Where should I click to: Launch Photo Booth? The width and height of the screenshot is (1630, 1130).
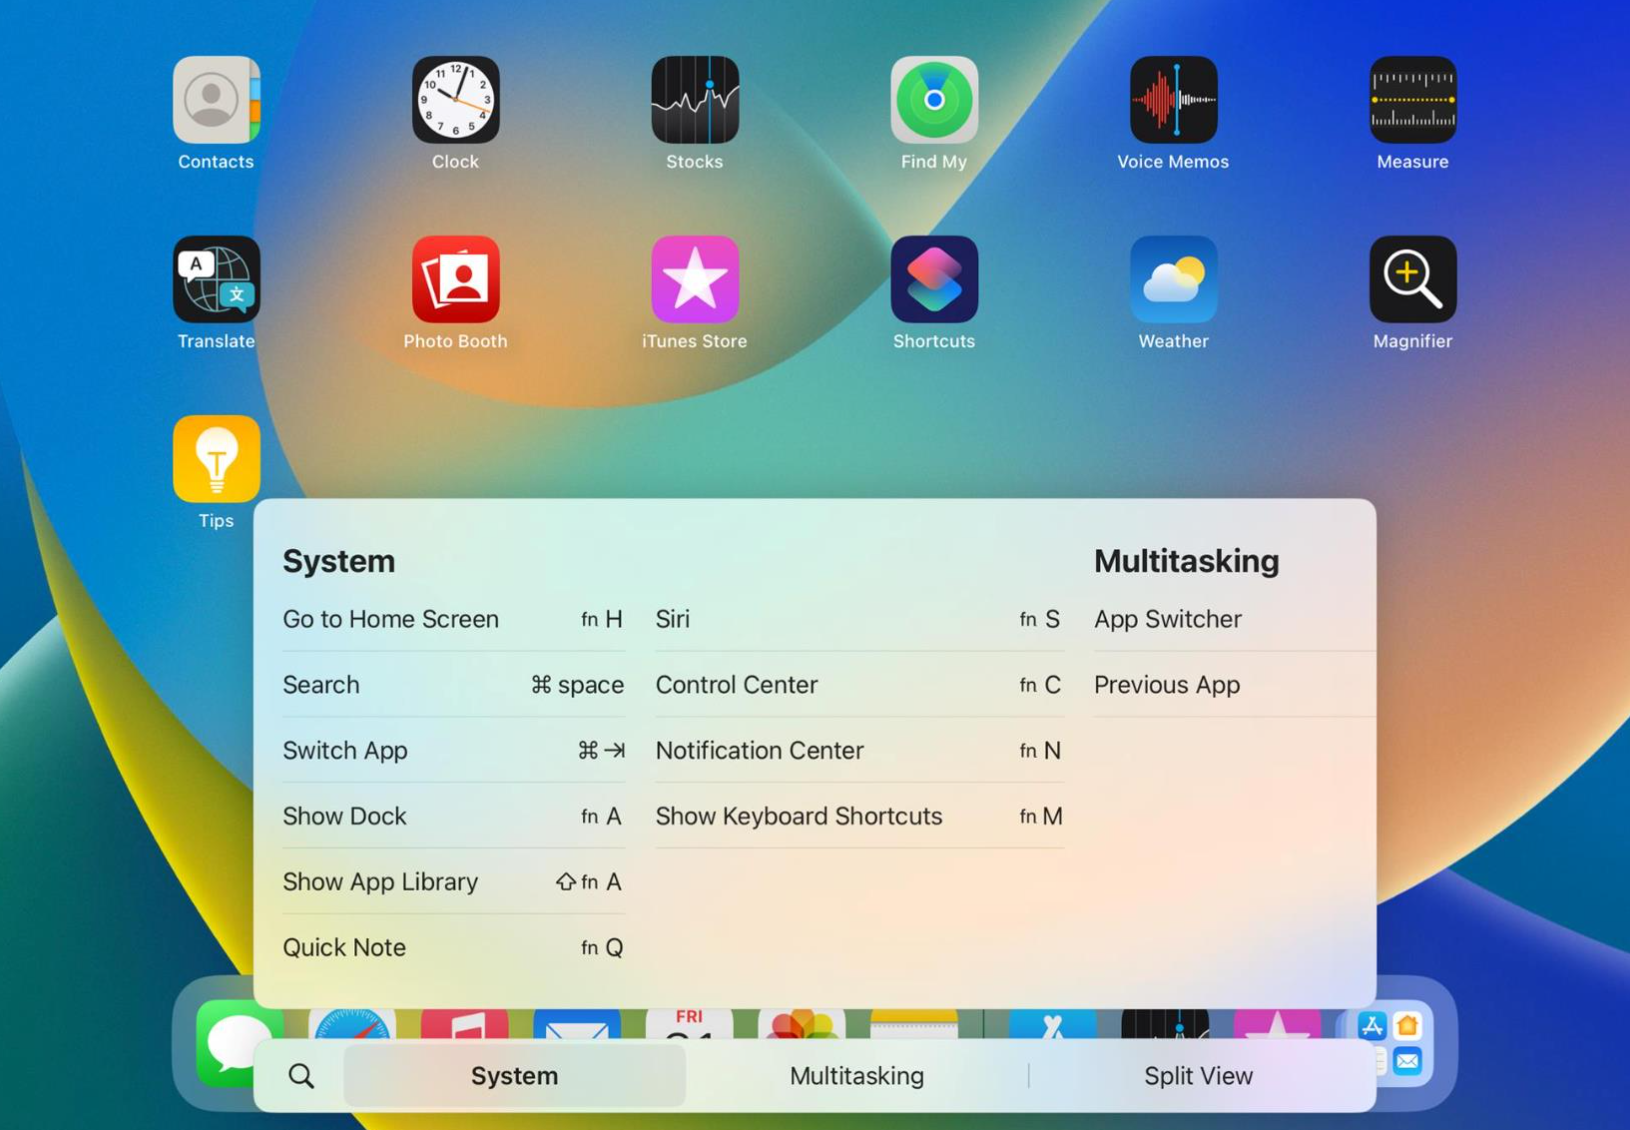point(455,280)
